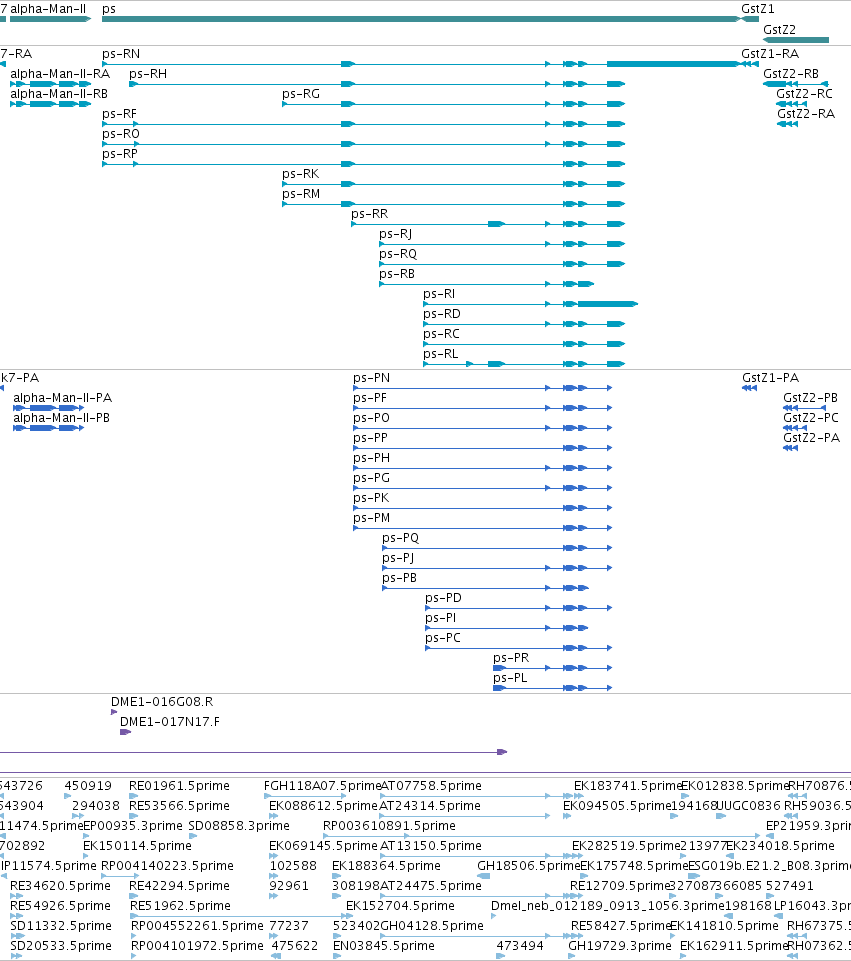Click alpha-Man-II-RB transcript label
The width and height of the screenshot is (851, 961).
coord(59,94)
